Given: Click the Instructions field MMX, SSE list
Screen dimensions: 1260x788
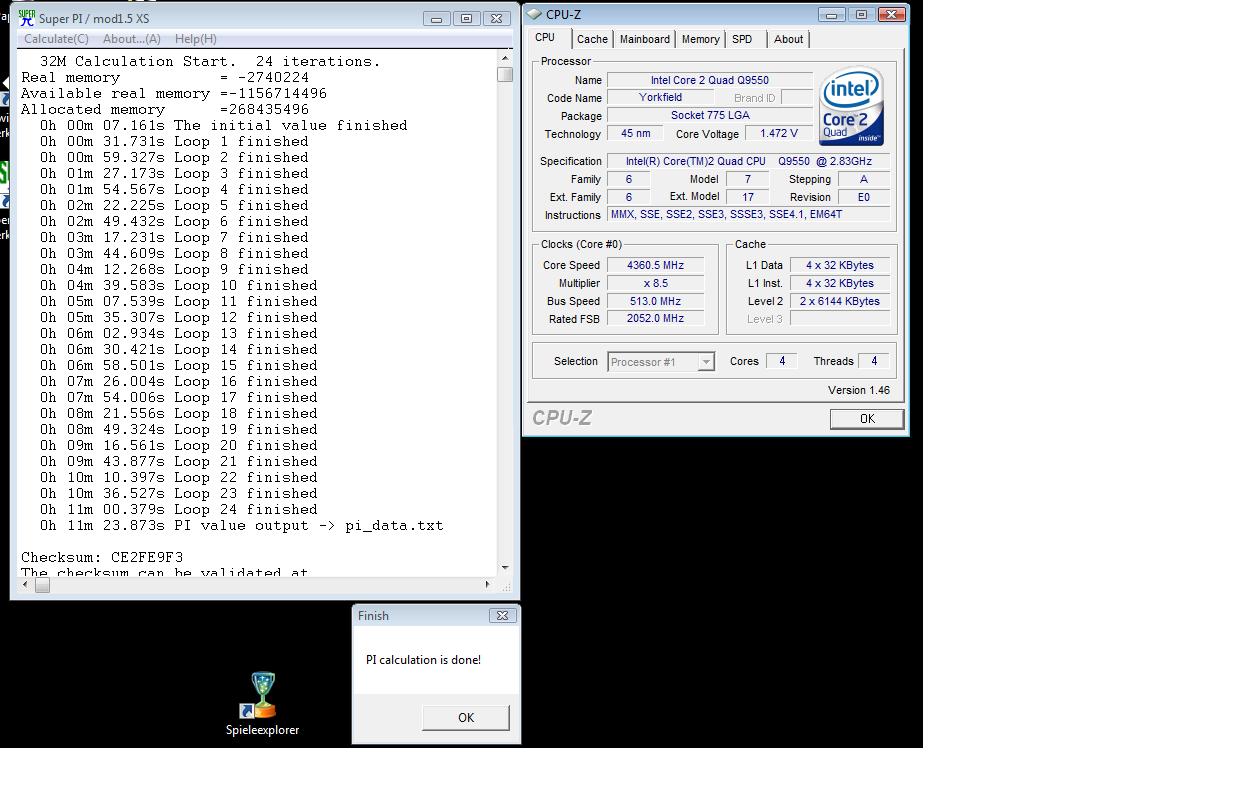Looking at the screenshot, I should [748, 215].
